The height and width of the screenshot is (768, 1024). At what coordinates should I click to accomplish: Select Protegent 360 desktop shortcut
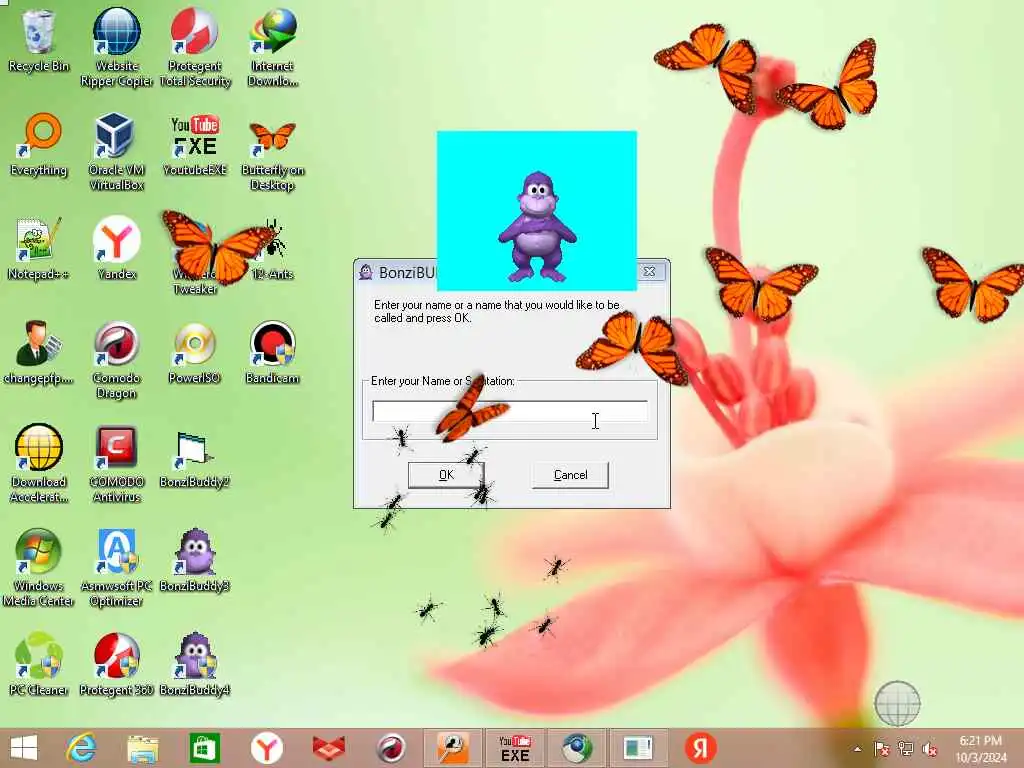click(x=116, y=664)
